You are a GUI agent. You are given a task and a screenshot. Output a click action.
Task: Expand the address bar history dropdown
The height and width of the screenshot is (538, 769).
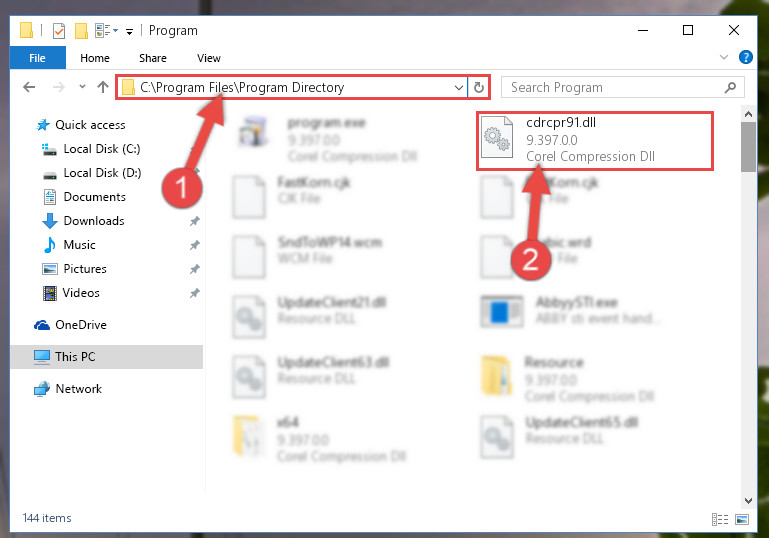click(x=459, y=88)
